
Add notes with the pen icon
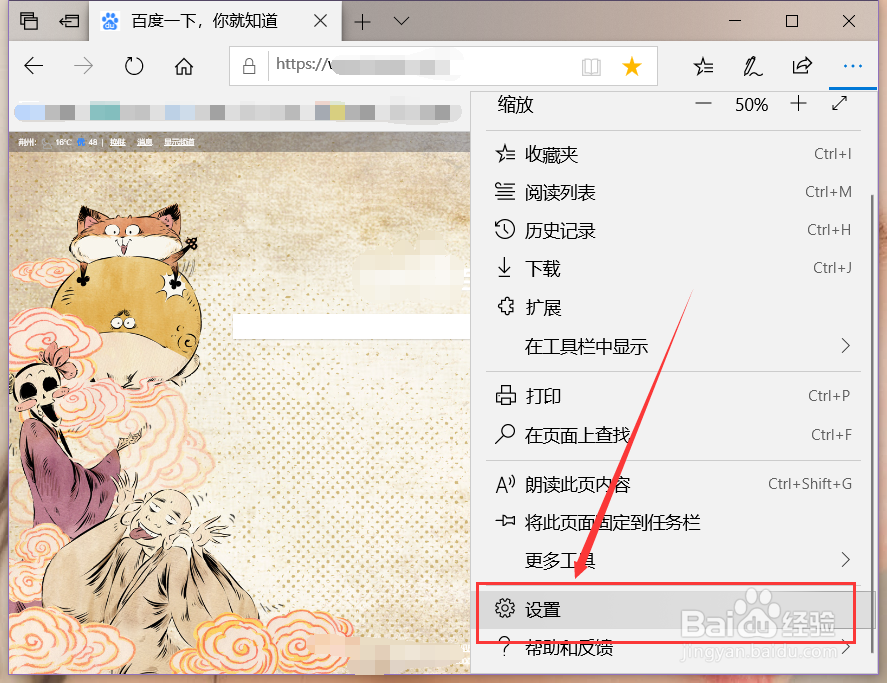click(752, 66)
